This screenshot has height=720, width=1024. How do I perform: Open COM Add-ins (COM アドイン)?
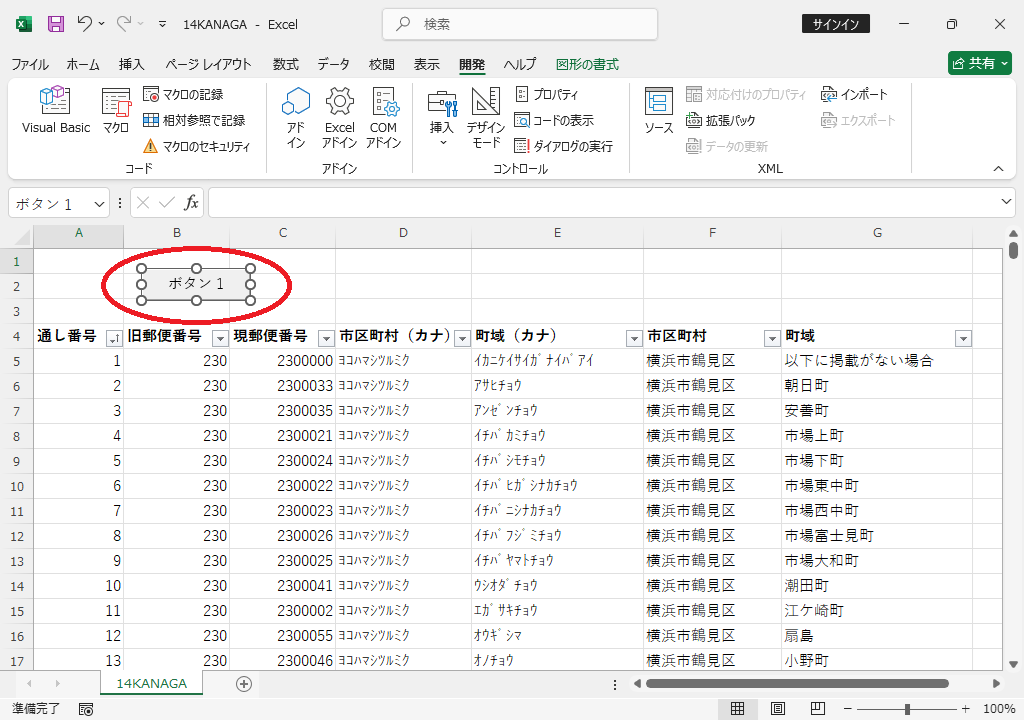click(383, 118)
